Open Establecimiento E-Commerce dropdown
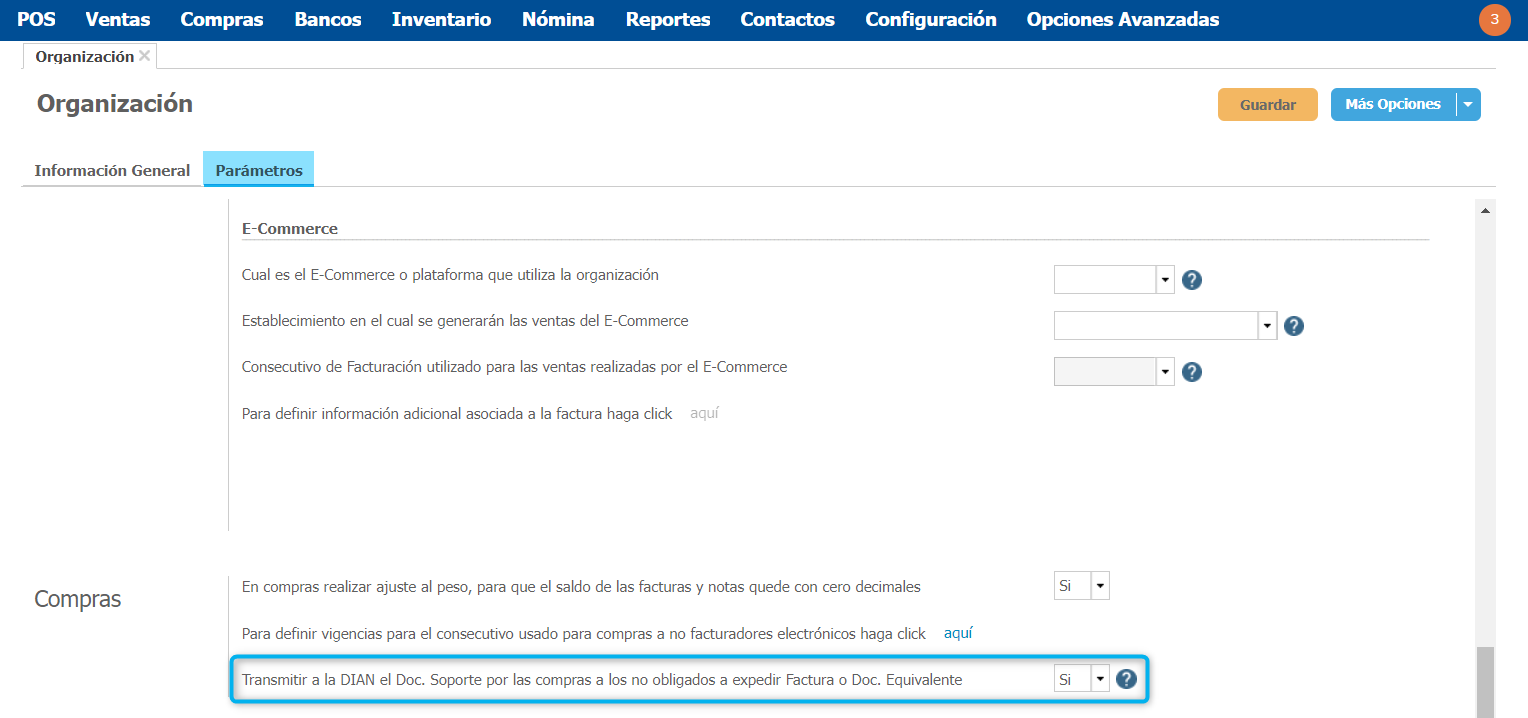 [1267, 326]
